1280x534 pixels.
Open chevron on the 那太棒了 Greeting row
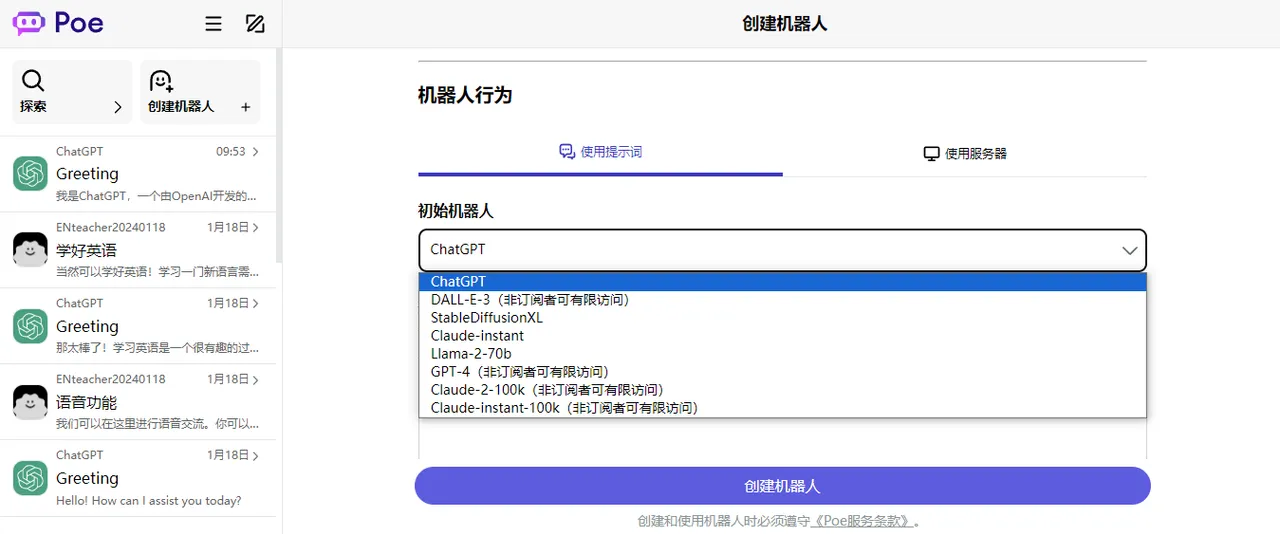point(256,303)
